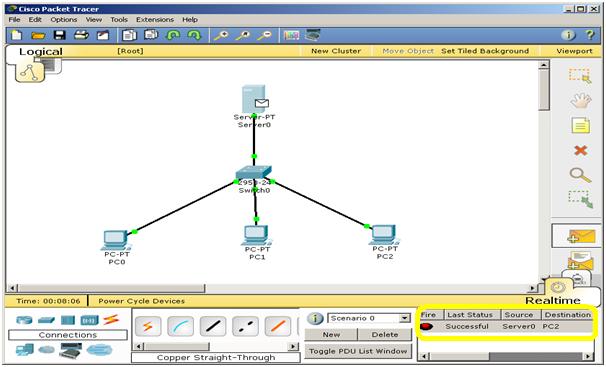The width and height of the screenshot is (606, 367).
Task: Choose the red X Delete tool
Action: (x=580, y=150)
